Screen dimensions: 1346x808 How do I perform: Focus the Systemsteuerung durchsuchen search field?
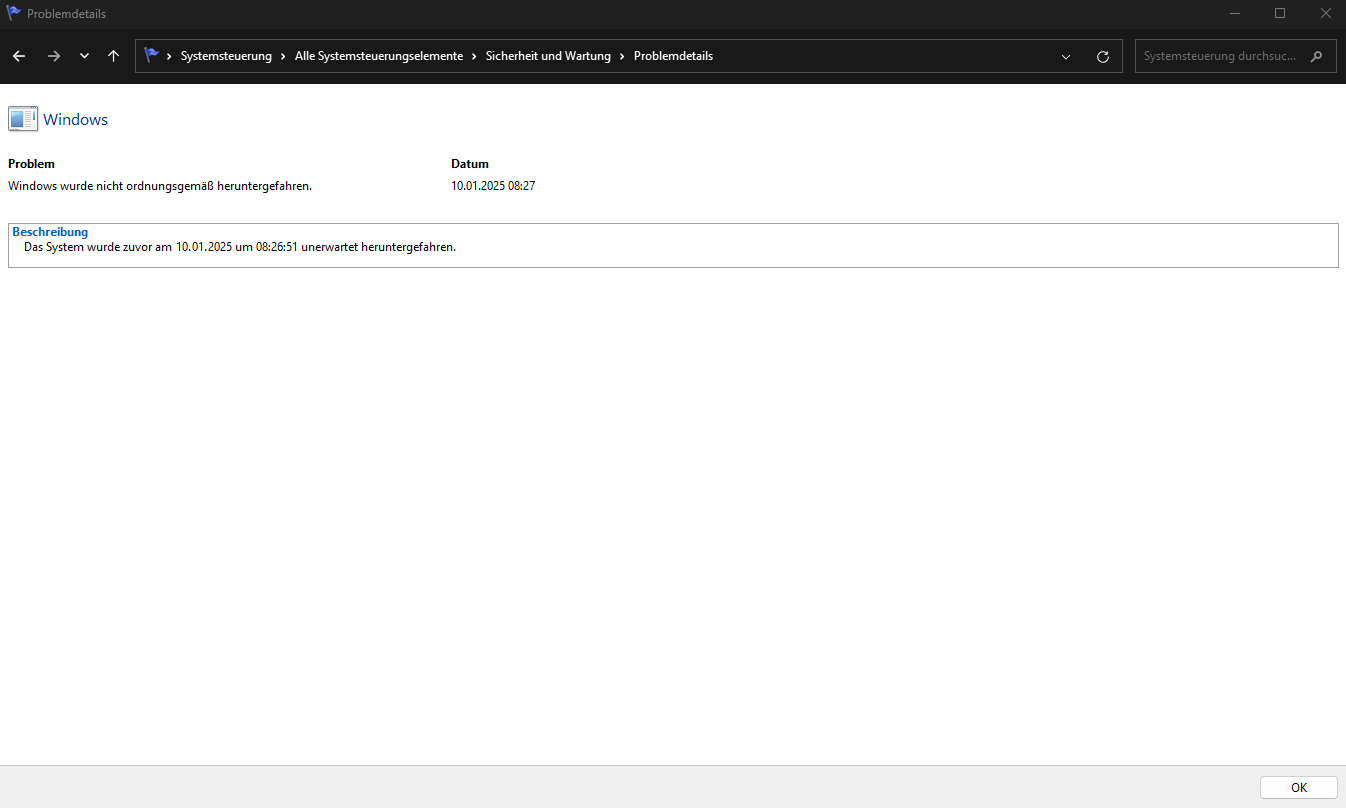(1235, 56)
